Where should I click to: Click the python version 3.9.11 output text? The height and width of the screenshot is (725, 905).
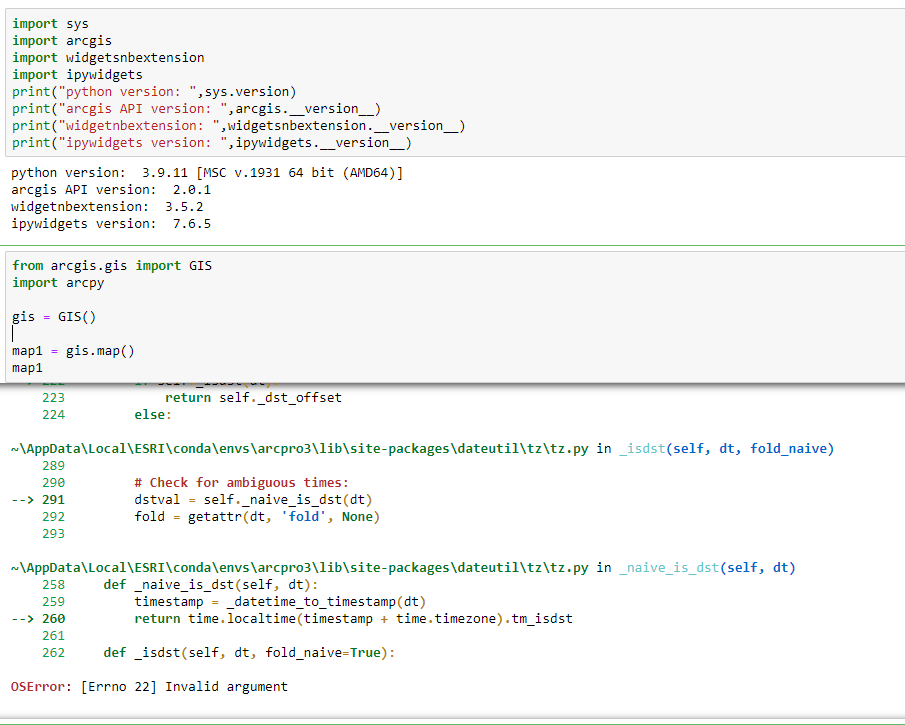click(x=207, y=173)
